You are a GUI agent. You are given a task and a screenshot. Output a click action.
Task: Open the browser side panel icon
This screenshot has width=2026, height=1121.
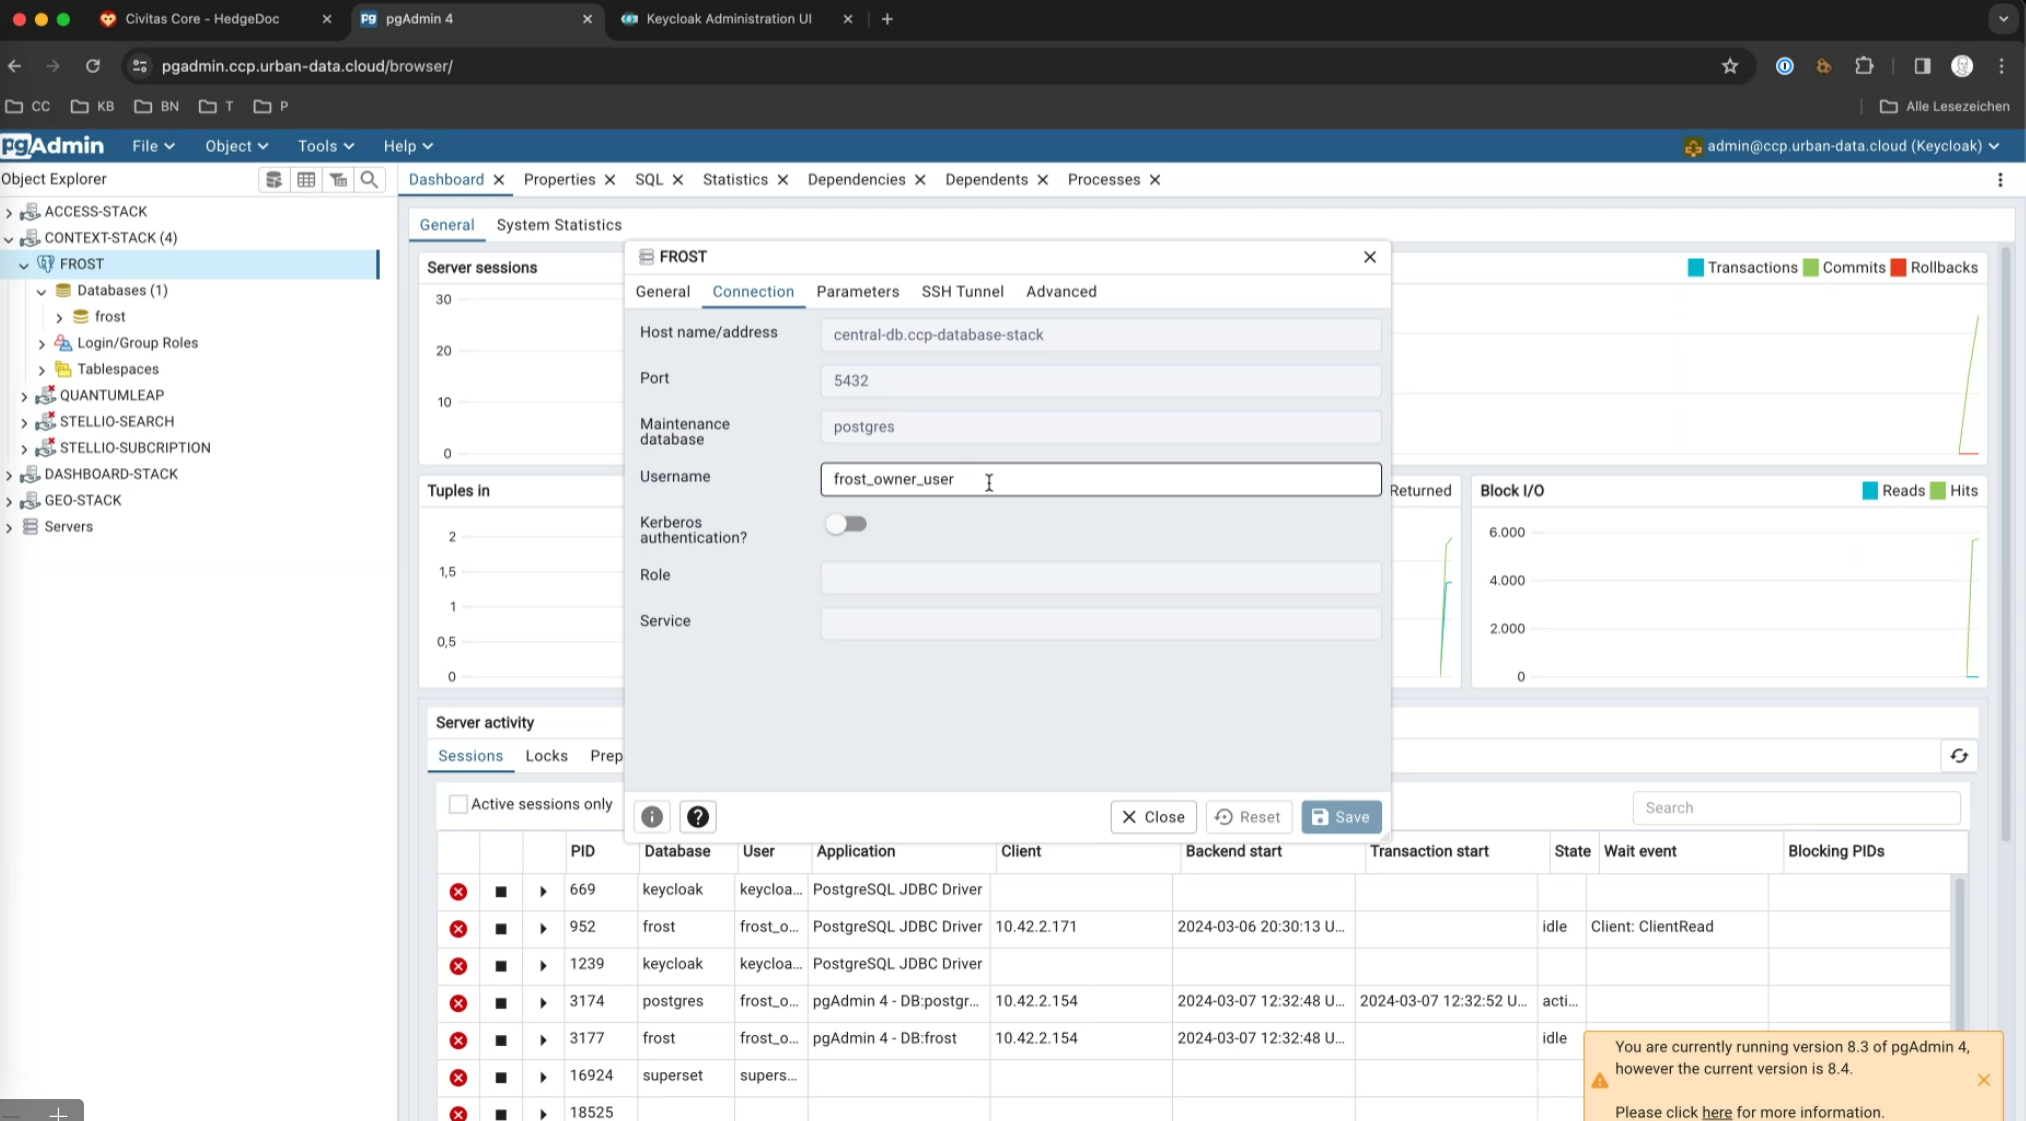(x=1922, y=66)
